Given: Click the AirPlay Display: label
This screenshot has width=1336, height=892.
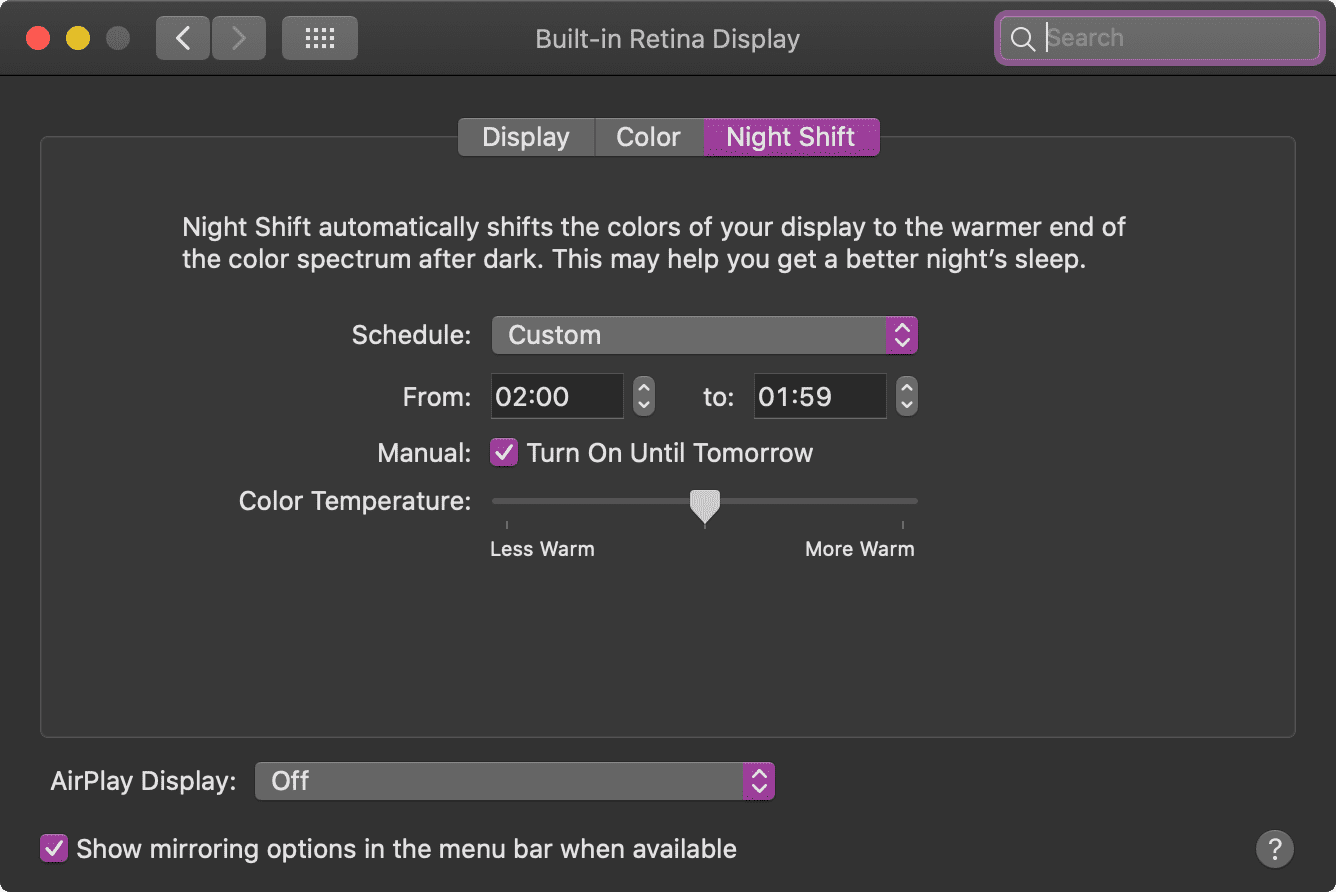Looking at the screenshot, I should [x=144, y=781].
